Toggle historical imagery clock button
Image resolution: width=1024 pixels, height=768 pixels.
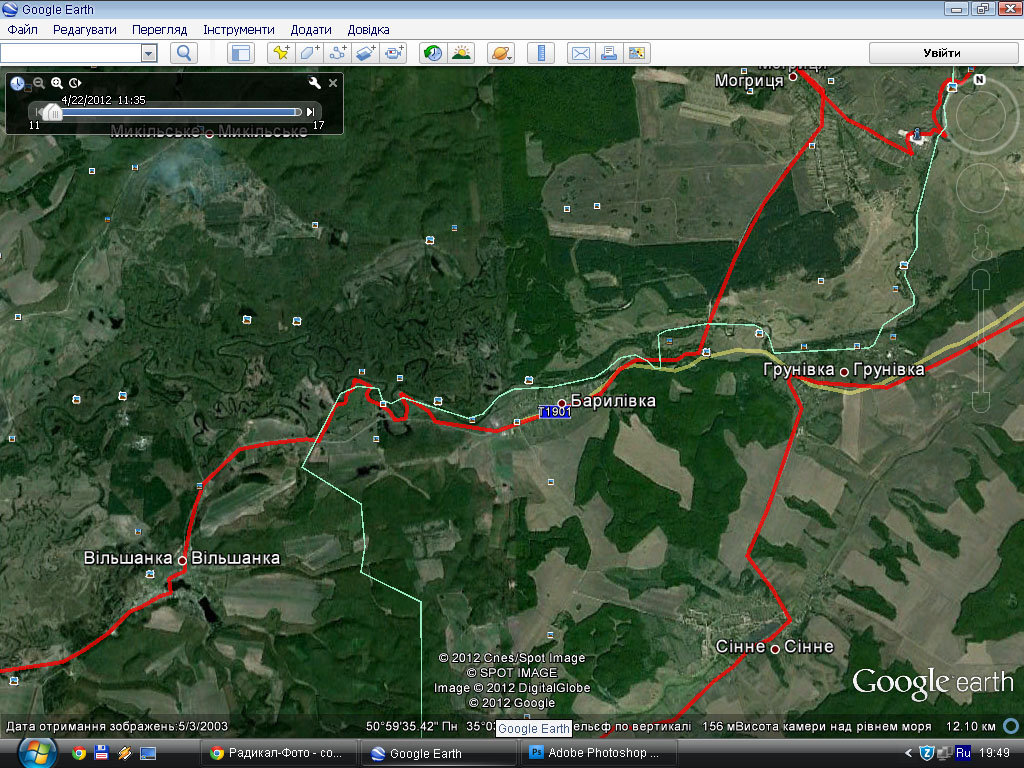(433, 53)
